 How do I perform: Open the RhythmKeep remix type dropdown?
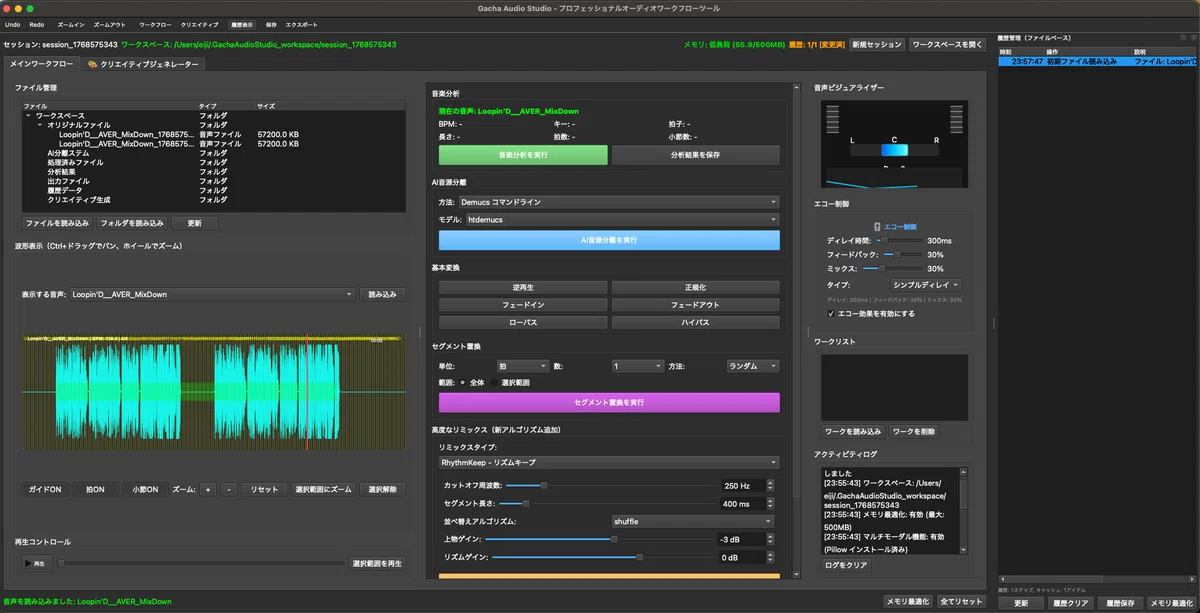609,463
